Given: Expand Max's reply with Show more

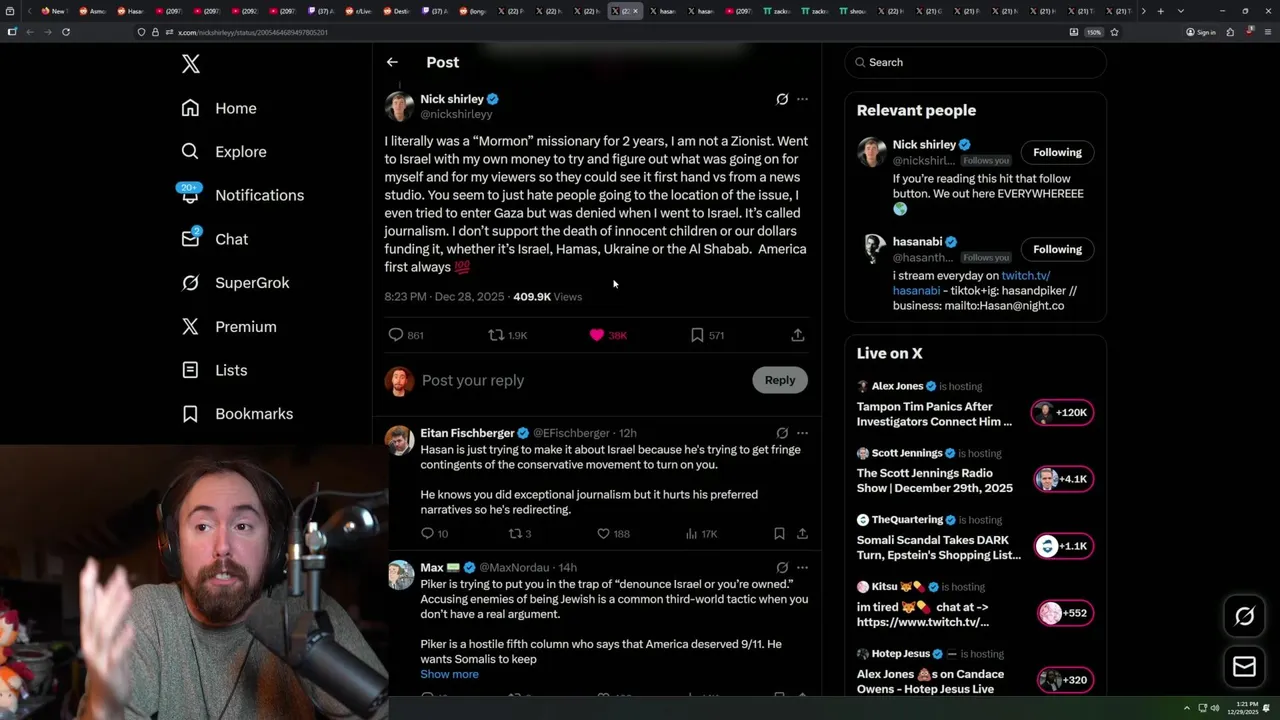Looking at the screenshot, I should click(449, 674).
